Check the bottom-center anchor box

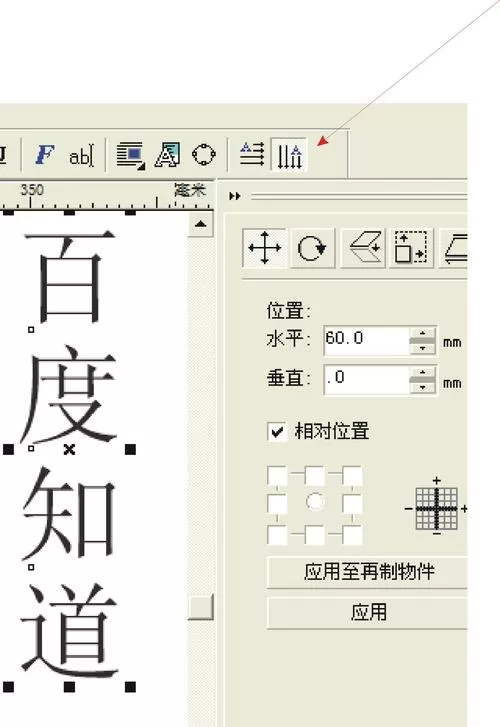coord(315,535)
